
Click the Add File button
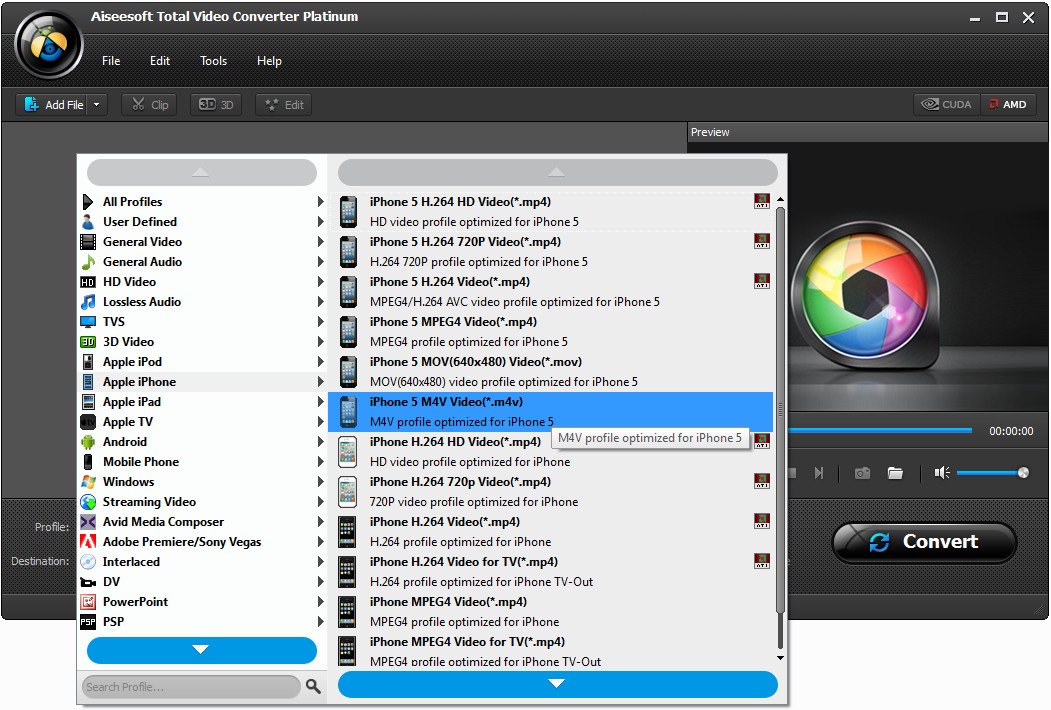[x=53, y=105]
